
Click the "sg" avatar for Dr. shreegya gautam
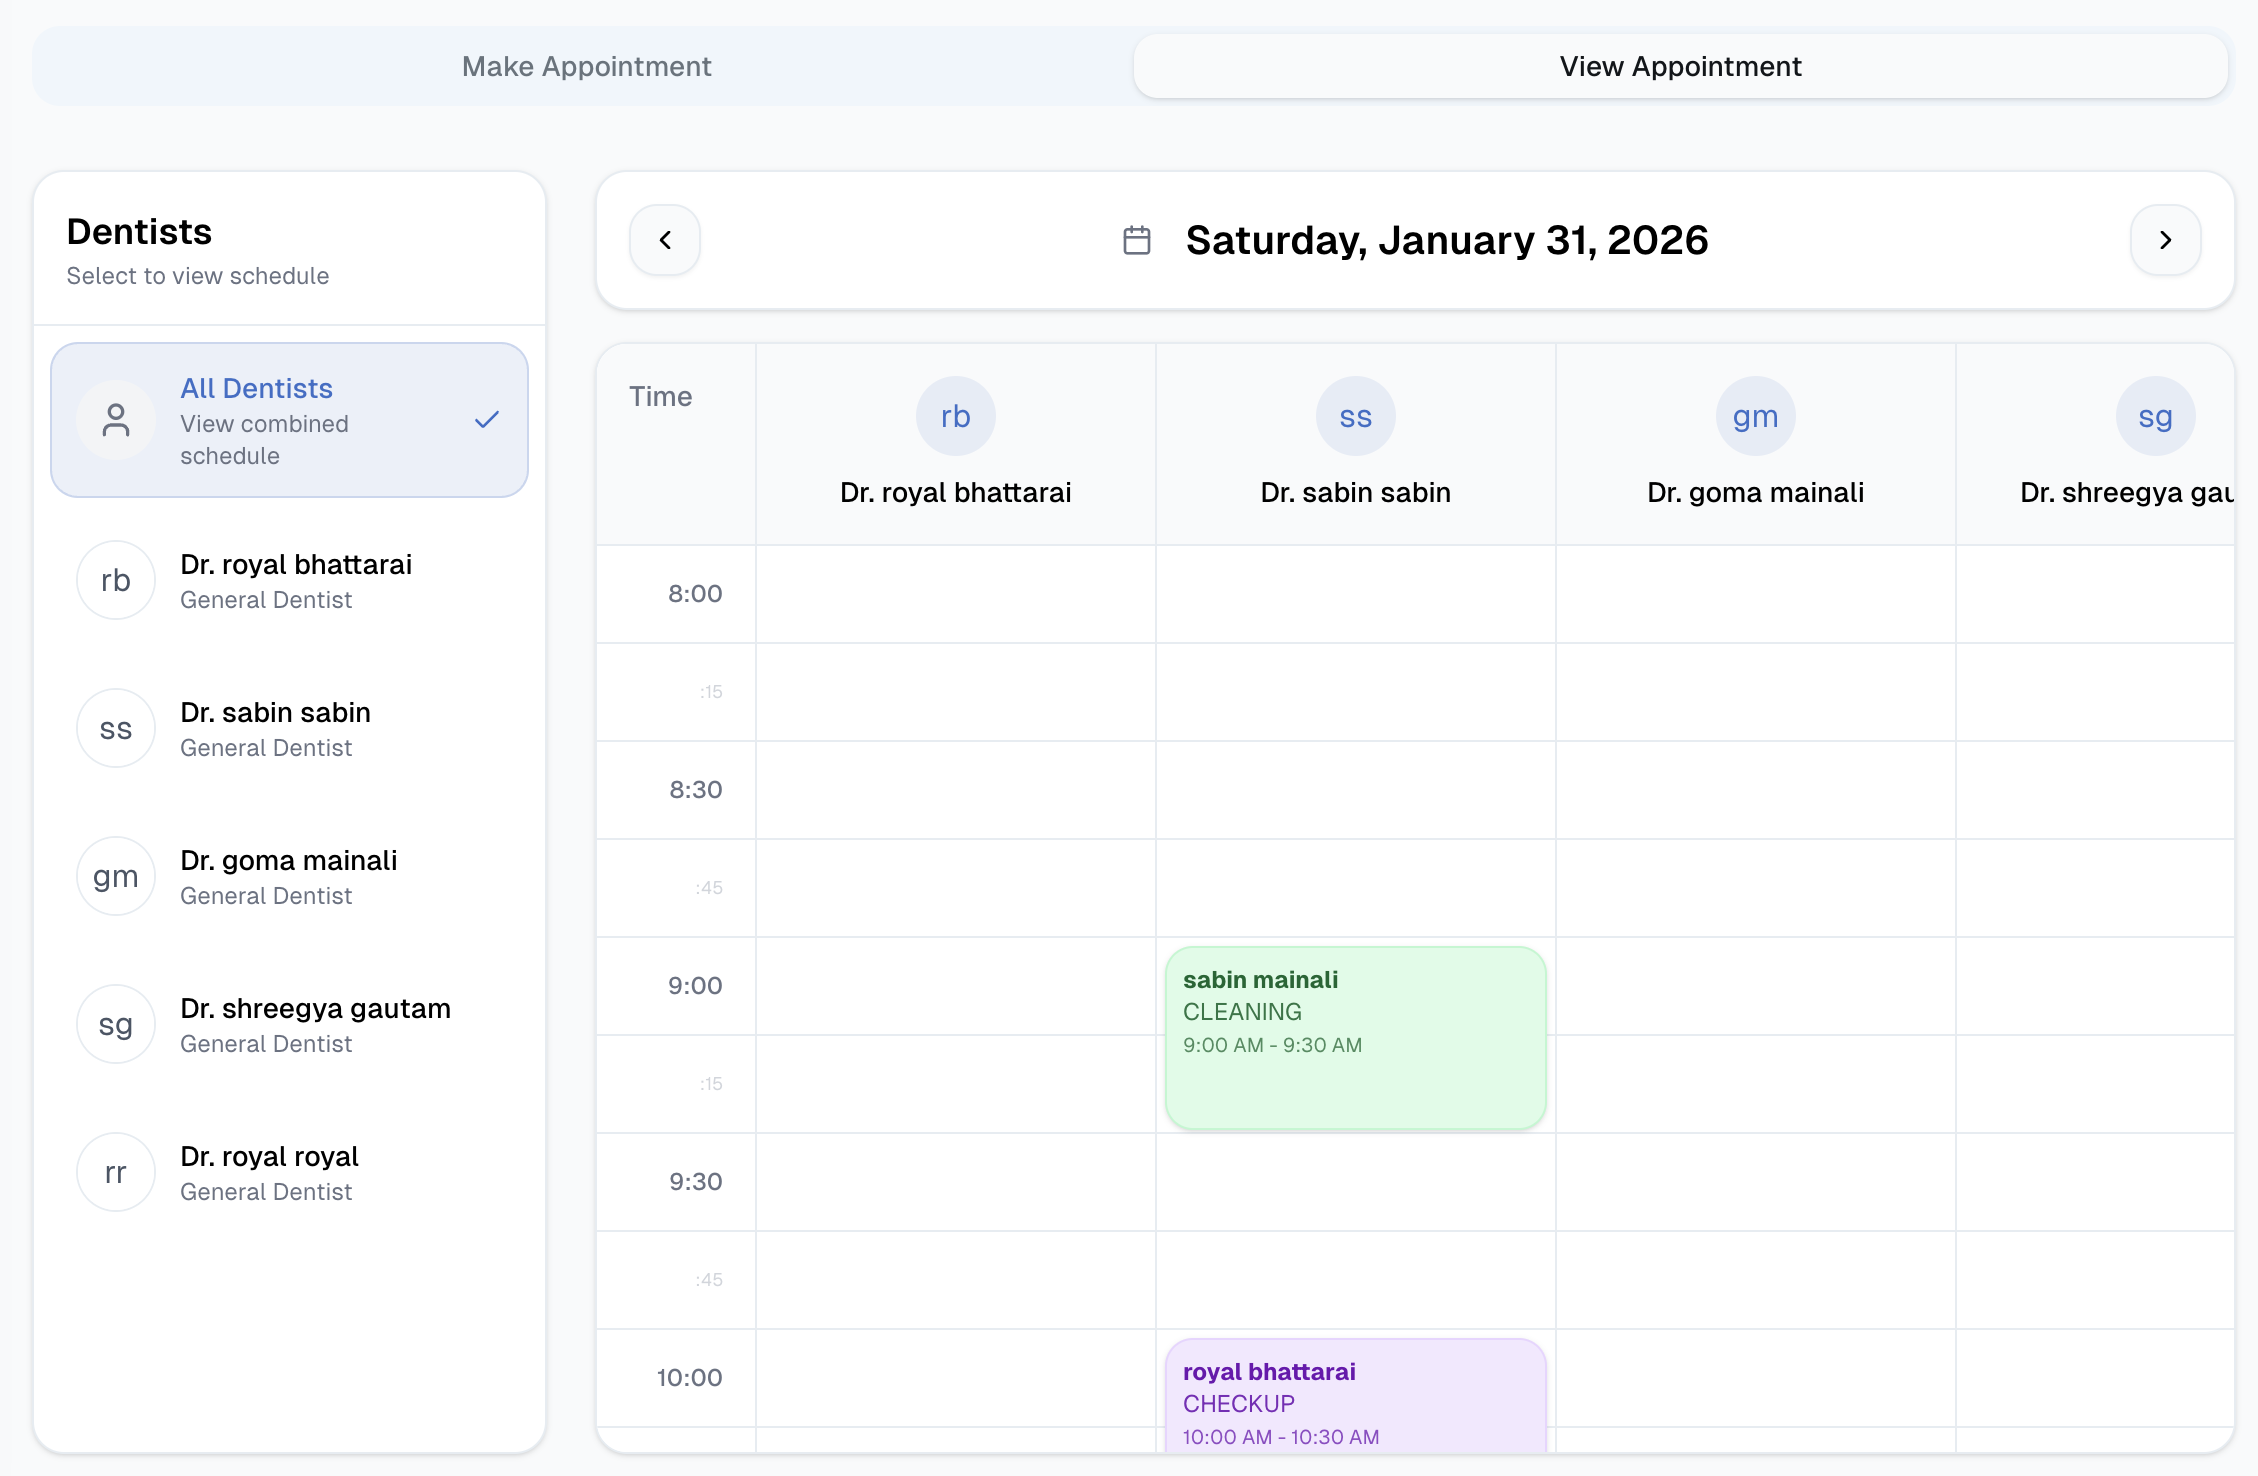116,1024
